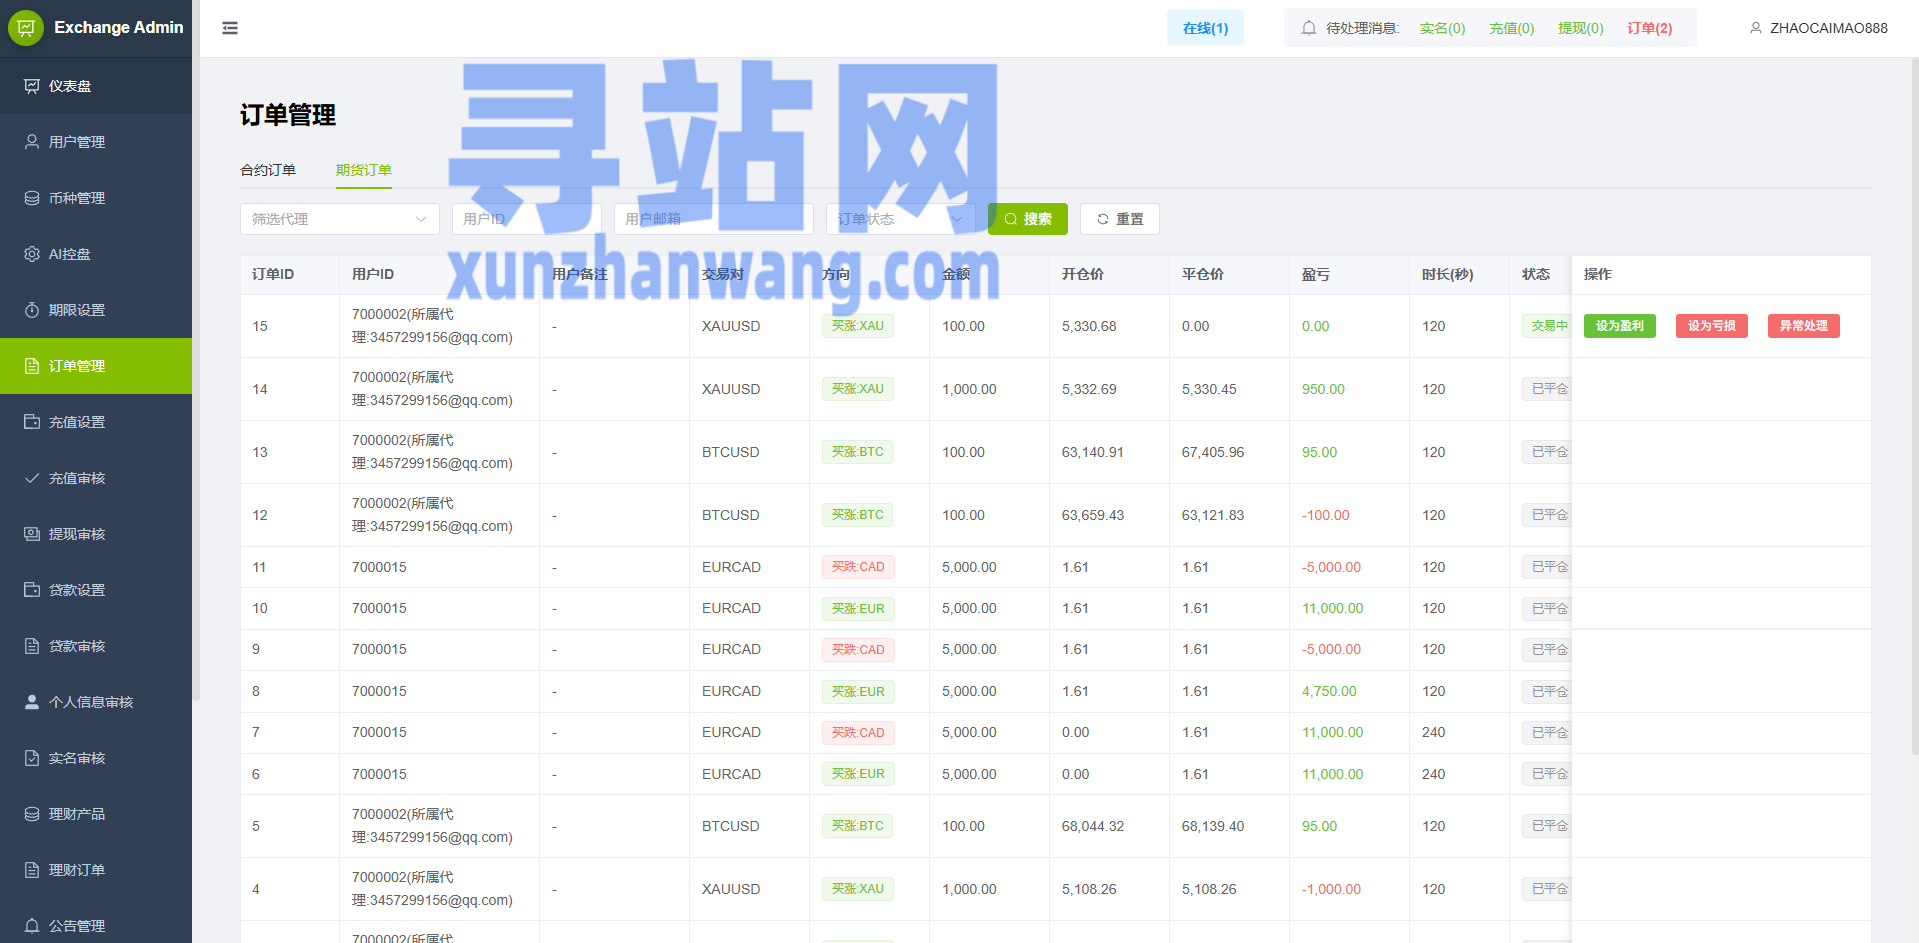The width and height of the screenshot is (1919, 943).
Task: Open the 订单(2) pending orders link
Action: 1649,28
